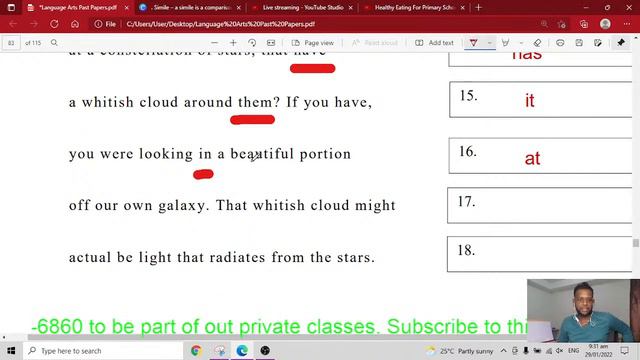The image size is (640, 360).
Task: Expand the Highlight color dropdown
Action: click(521, 42)
